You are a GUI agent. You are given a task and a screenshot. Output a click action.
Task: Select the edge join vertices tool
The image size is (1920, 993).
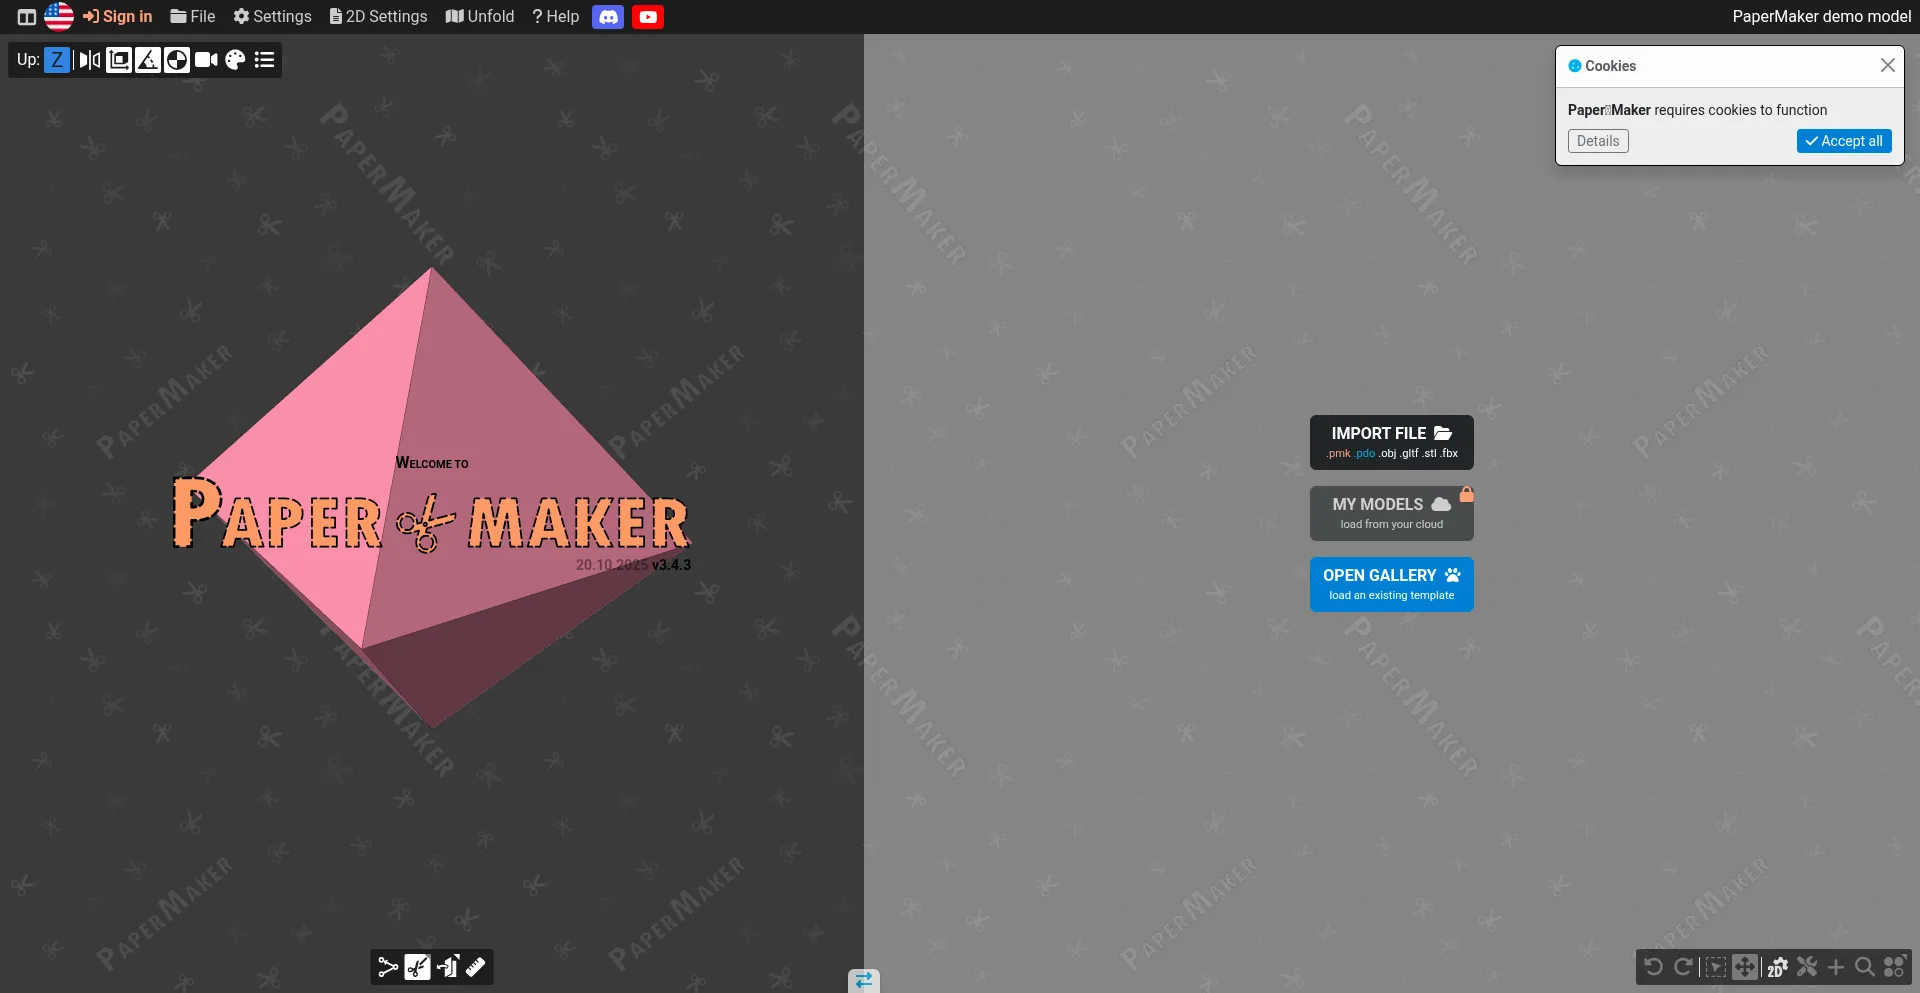tap(388, 967)
